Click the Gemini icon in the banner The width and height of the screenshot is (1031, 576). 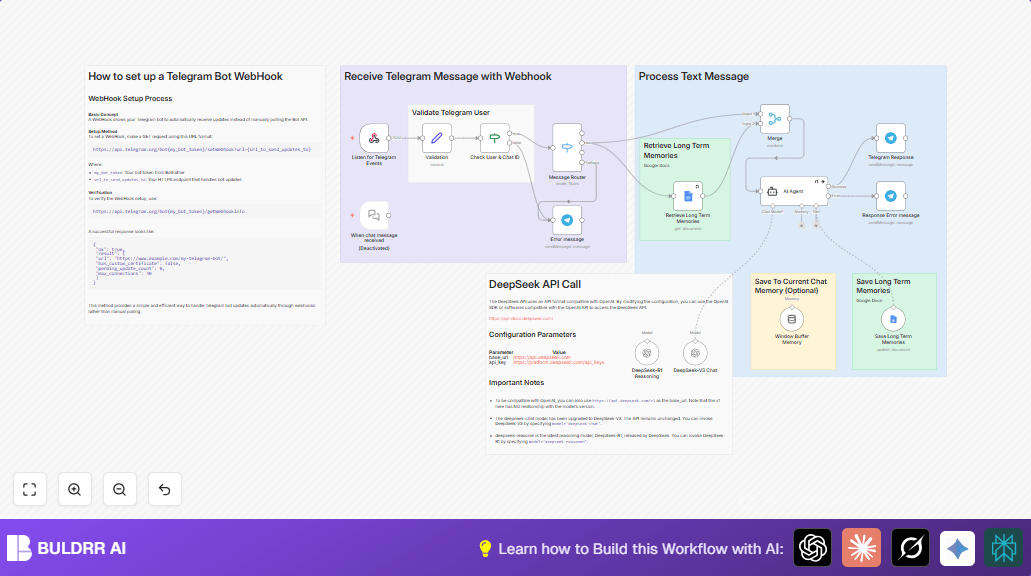[957, 548]
